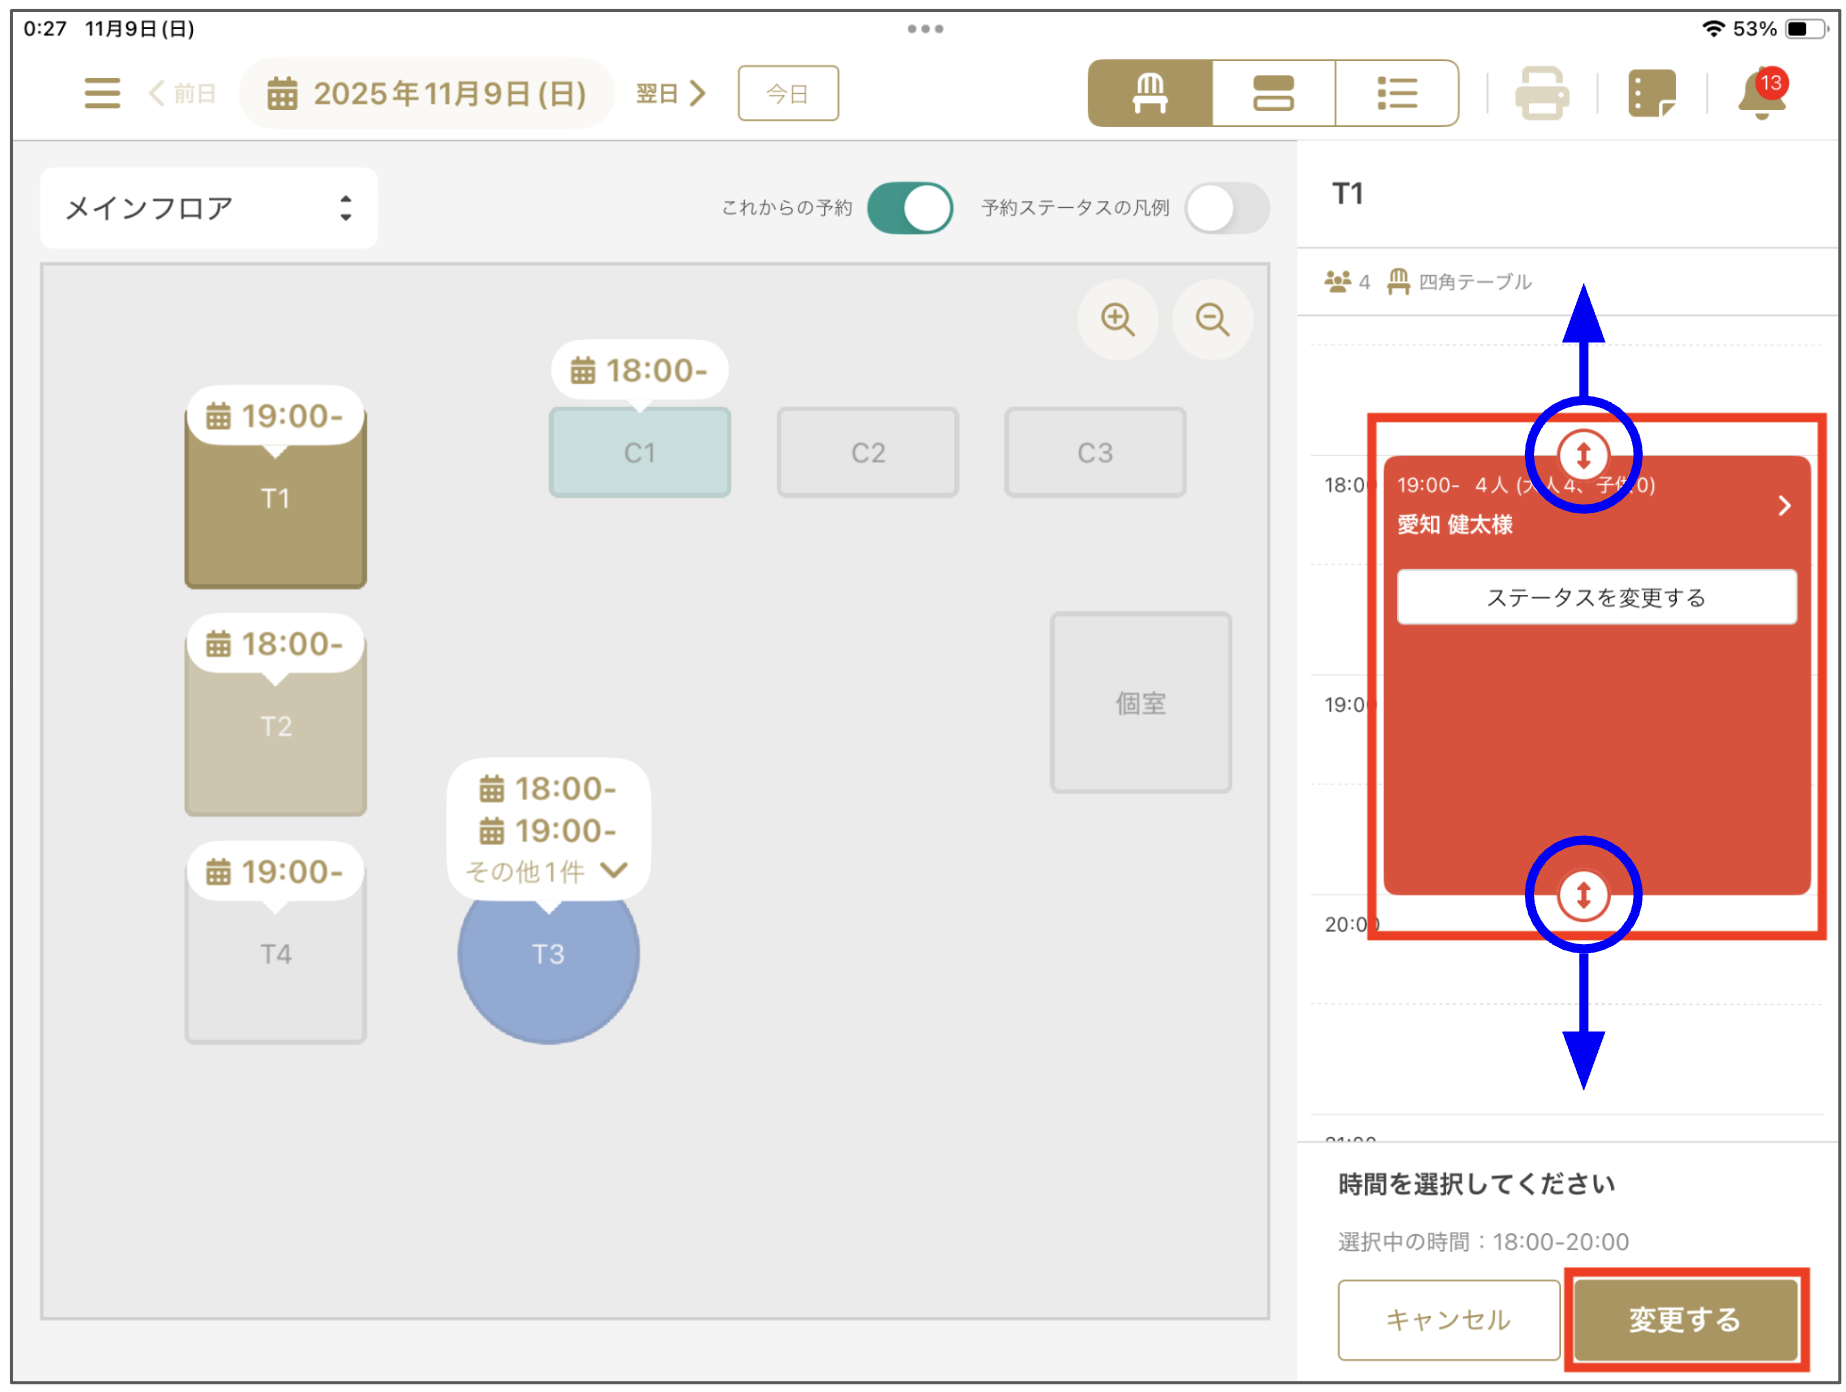Open notifications bell with 13 badge
Screen dimensions: 1846x1392
[x=1761, y=93]
